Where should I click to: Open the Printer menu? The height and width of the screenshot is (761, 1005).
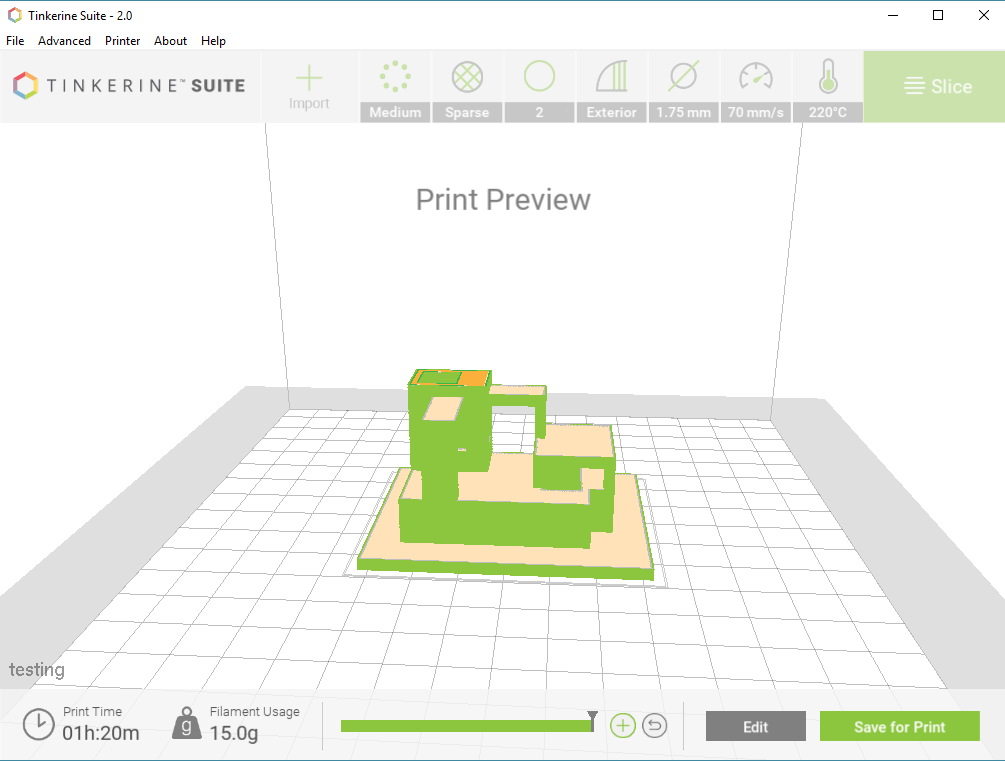point(122,40)
